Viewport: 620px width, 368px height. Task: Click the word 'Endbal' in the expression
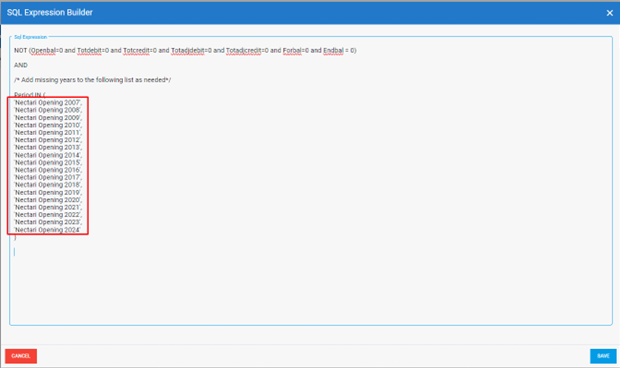(x=333, y=51)
